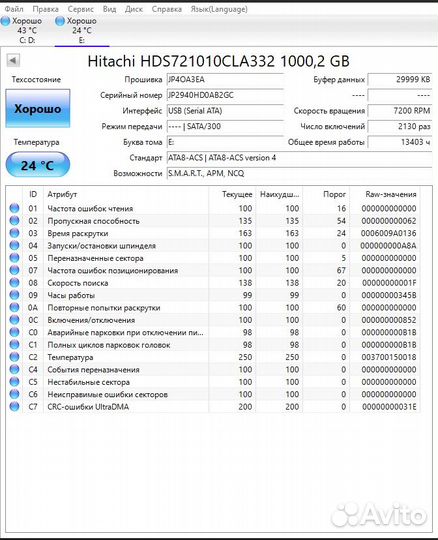Click status icon for attribute 01
Screen dimensions: 438x540
pos(14,208)
